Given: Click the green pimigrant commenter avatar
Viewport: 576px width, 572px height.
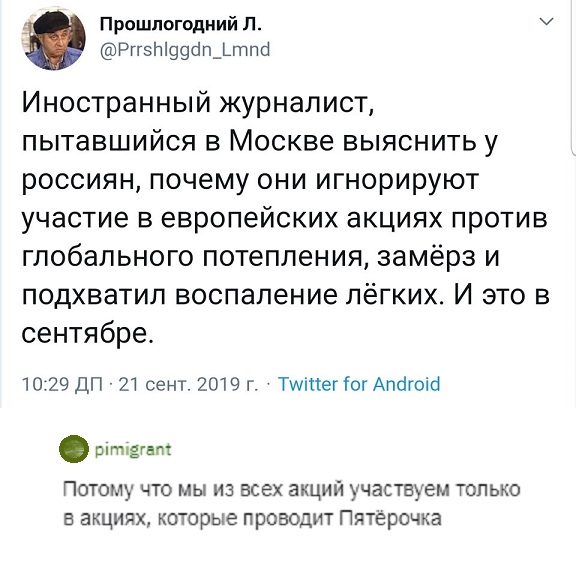Looking at the screenshot, I should tap(74, 448).
